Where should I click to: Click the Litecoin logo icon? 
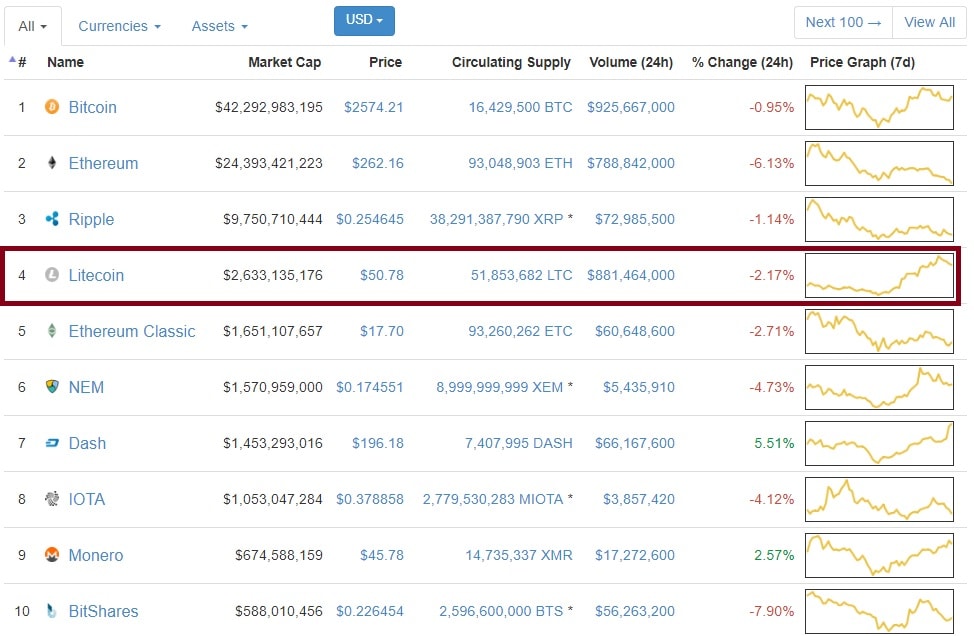pyautogui.click(x=52, y=275)
